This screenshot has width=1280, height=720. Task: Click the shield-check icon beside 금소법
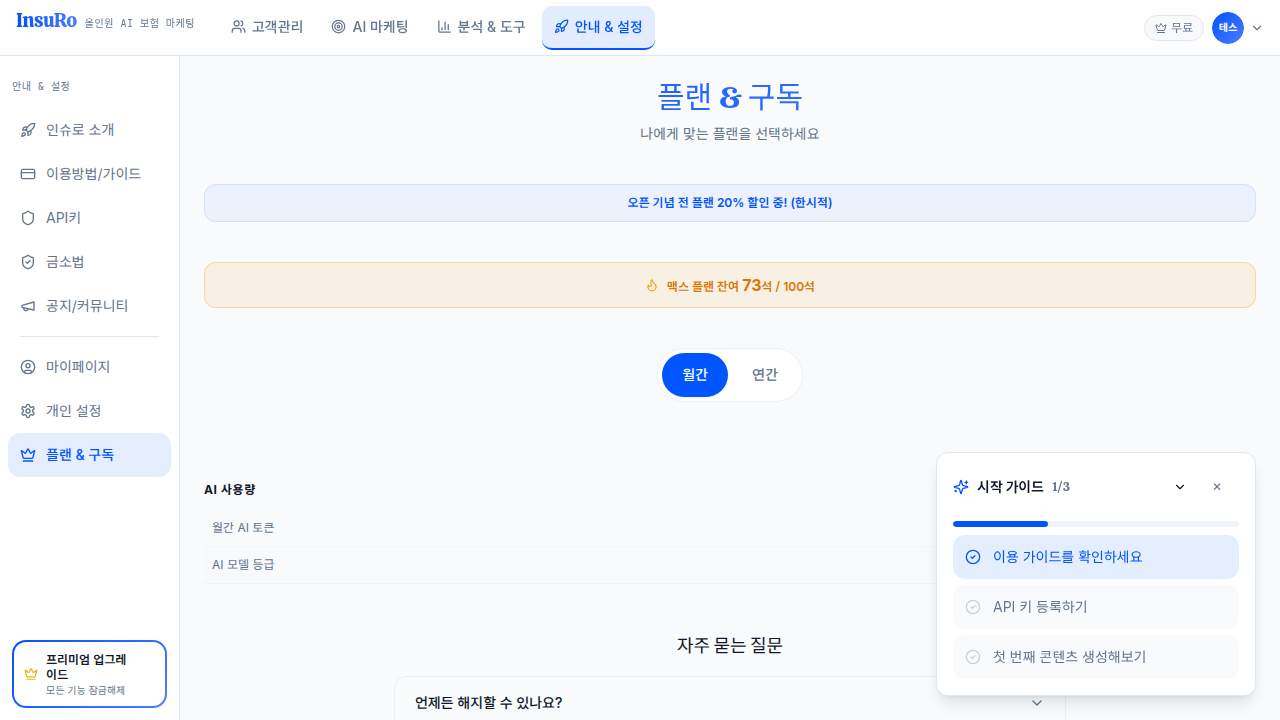(x=28, y=262)
